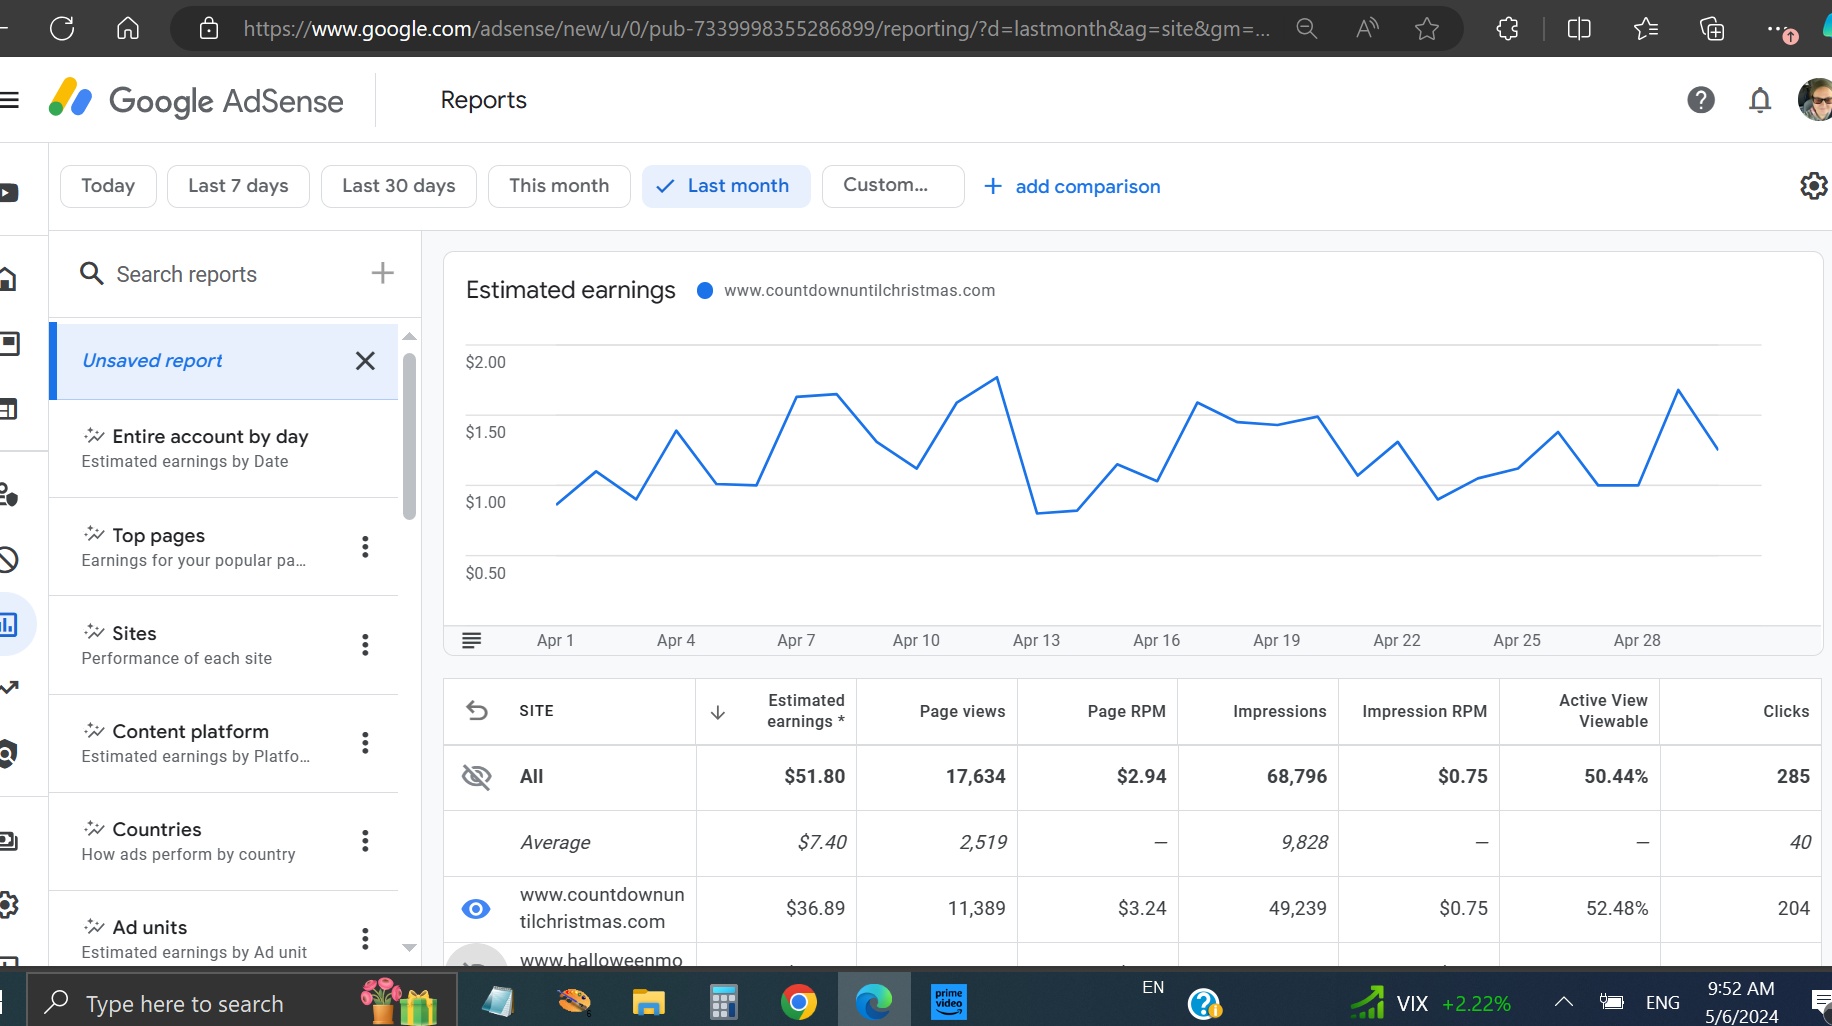Open notifications bell
This screenshot has height=1026, width=1832.
[x=1760, y=100]
